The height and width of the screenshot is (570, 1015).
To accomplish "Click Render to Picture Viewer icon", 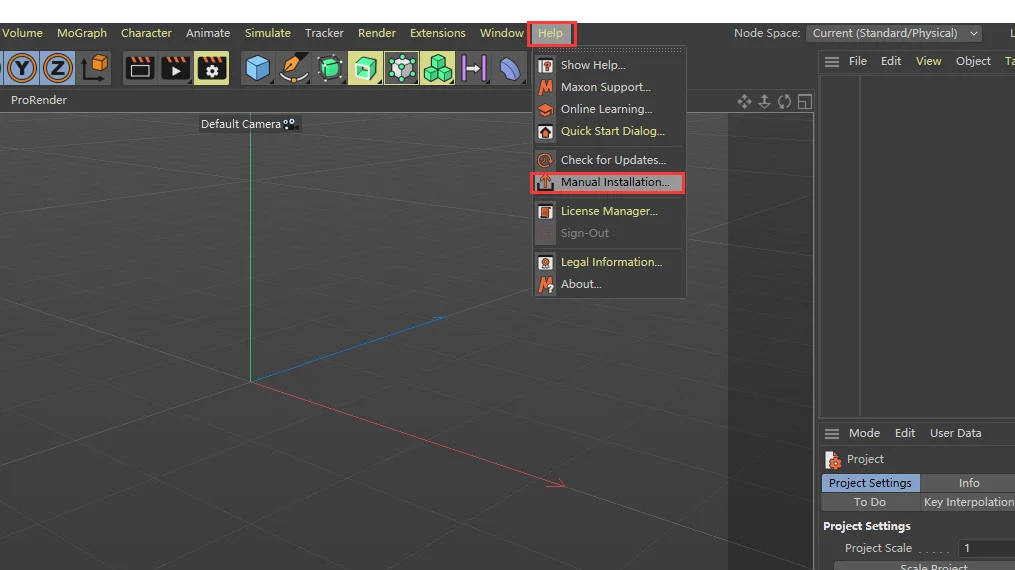I will [175, 68].
